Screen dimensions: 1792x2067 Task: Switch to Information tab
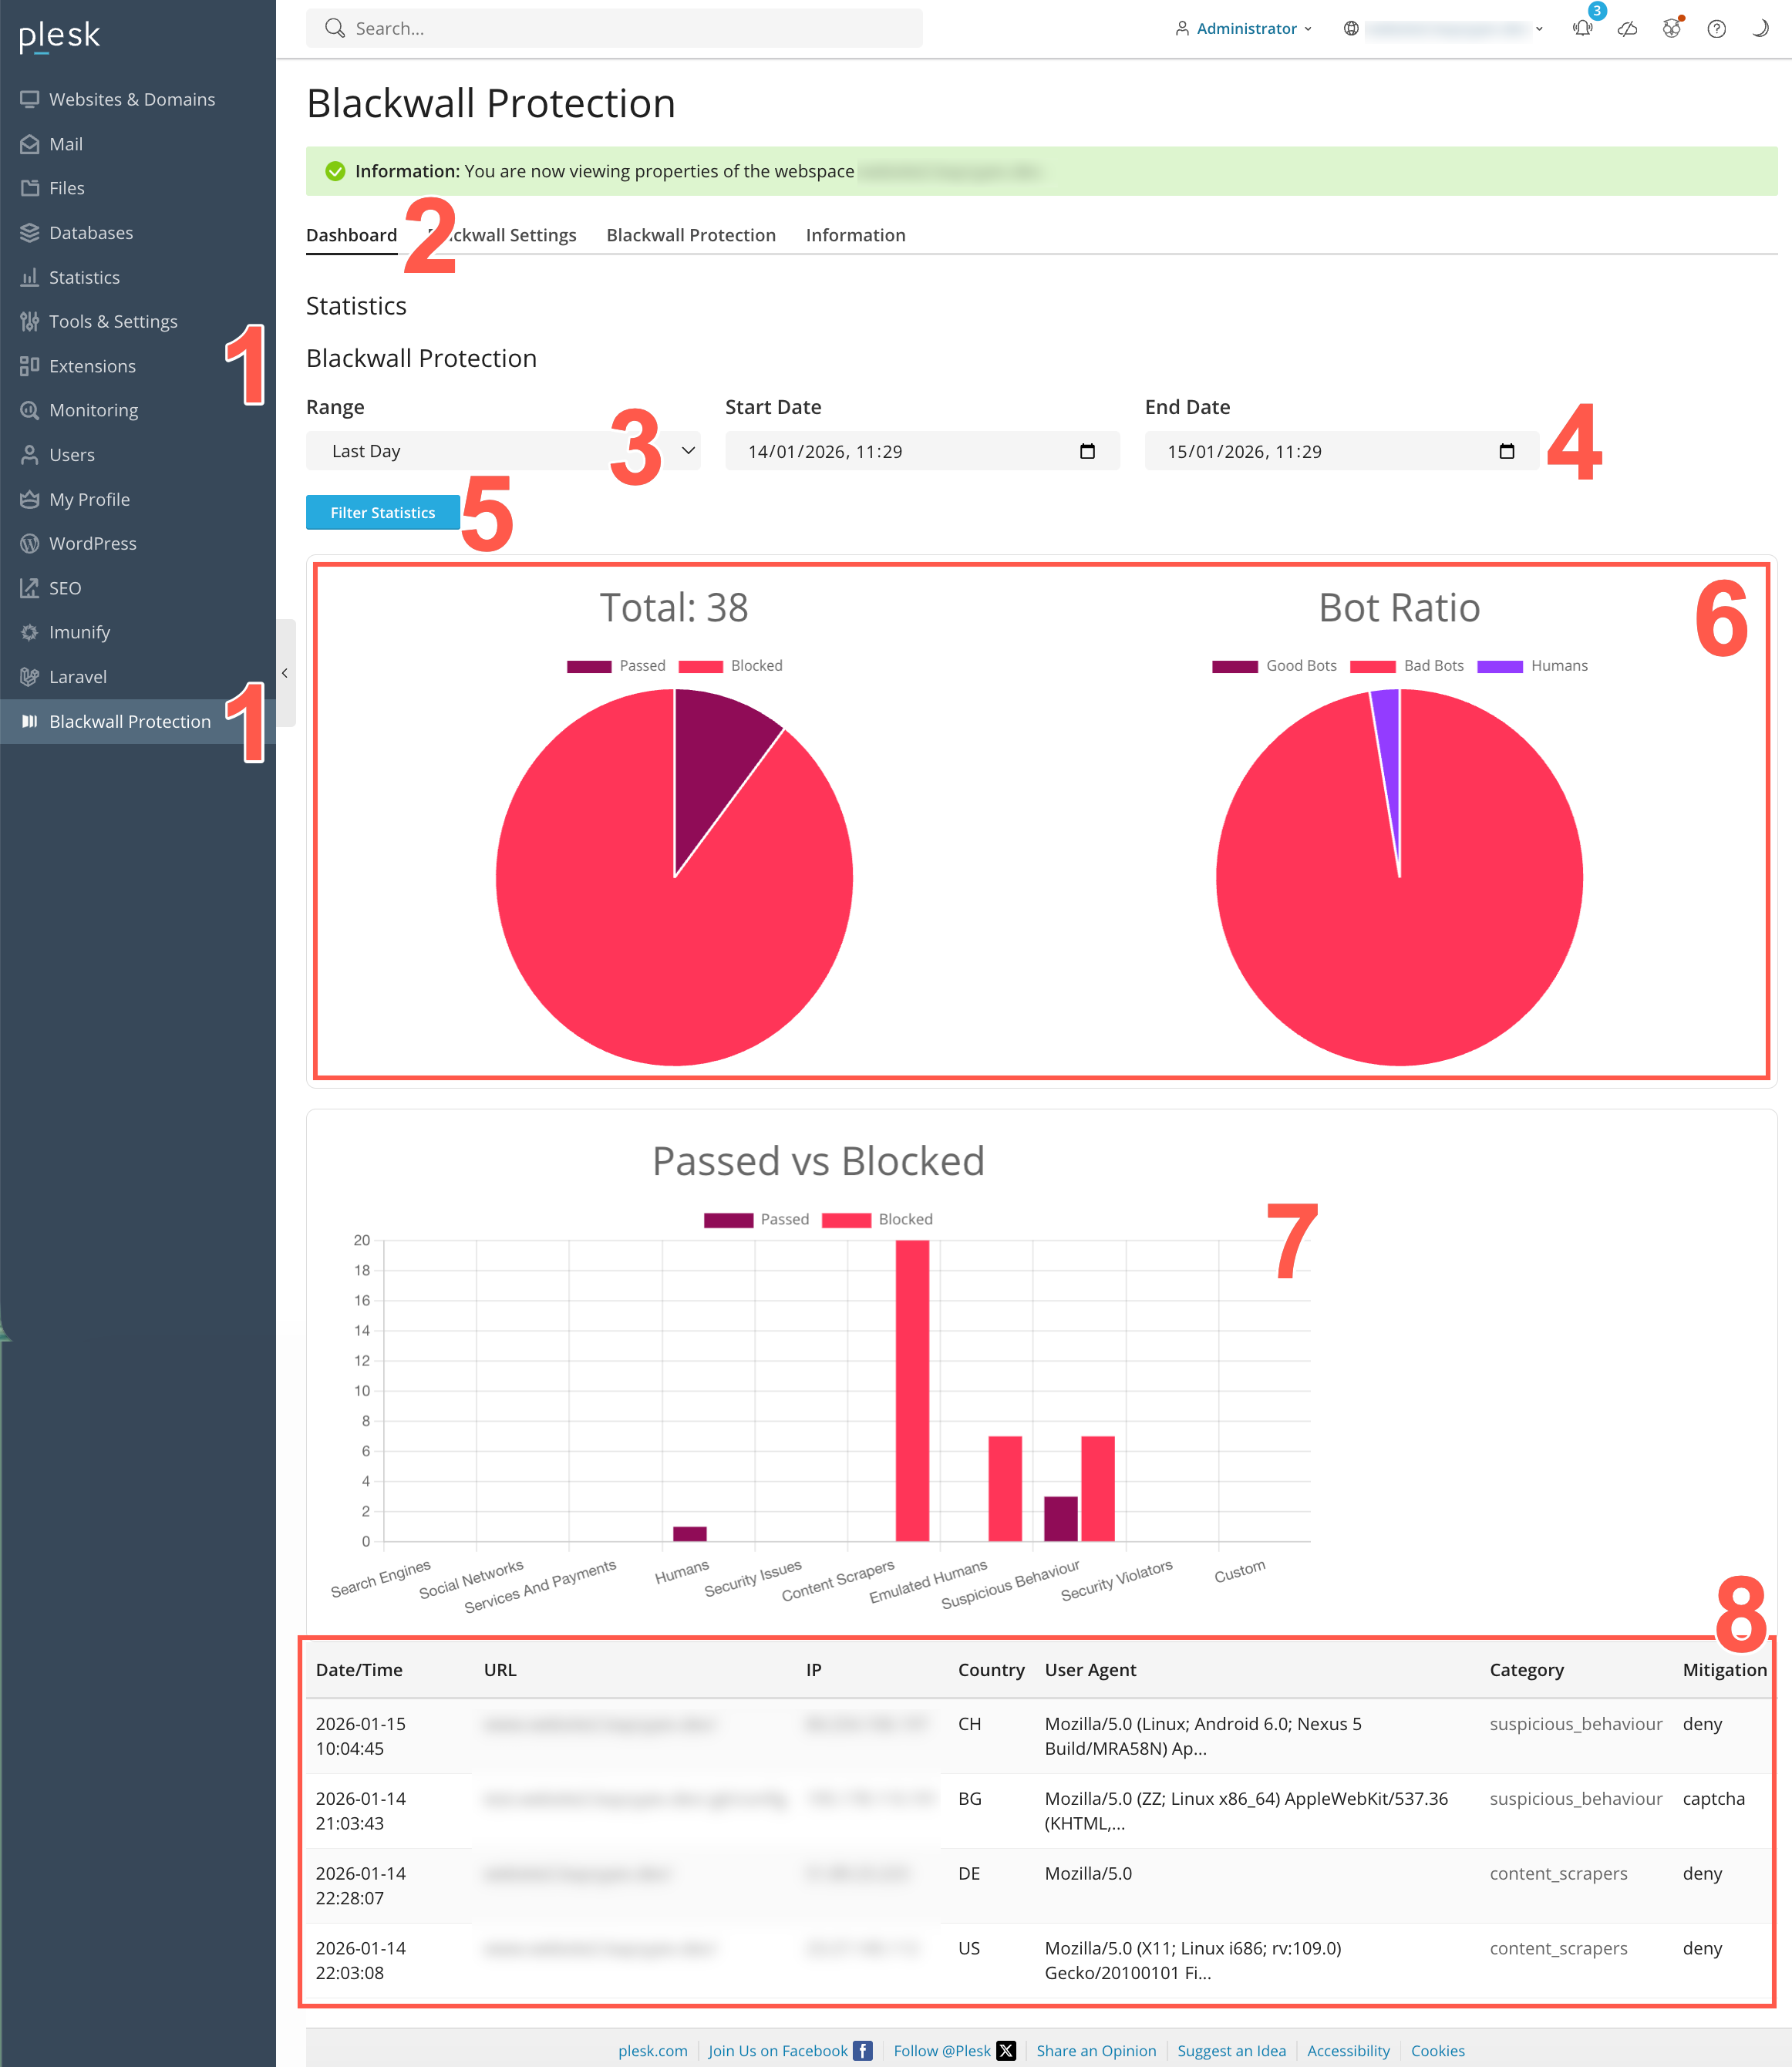[x=855, y=235]
